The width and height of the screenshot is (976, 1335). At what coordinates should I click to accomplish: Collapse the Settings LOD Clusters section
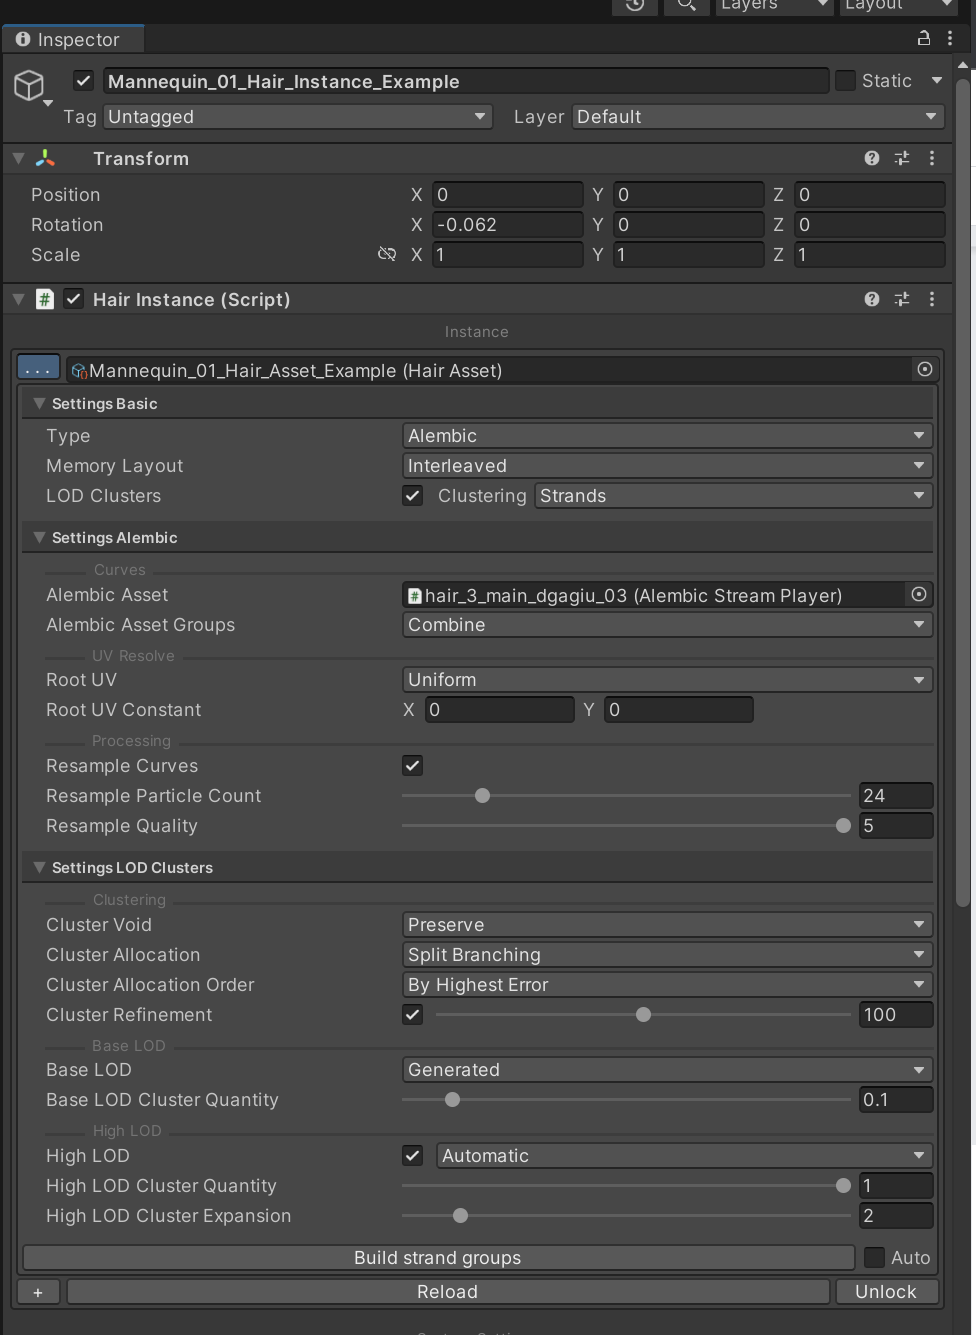pyautogui.click(x=39, y=868)
